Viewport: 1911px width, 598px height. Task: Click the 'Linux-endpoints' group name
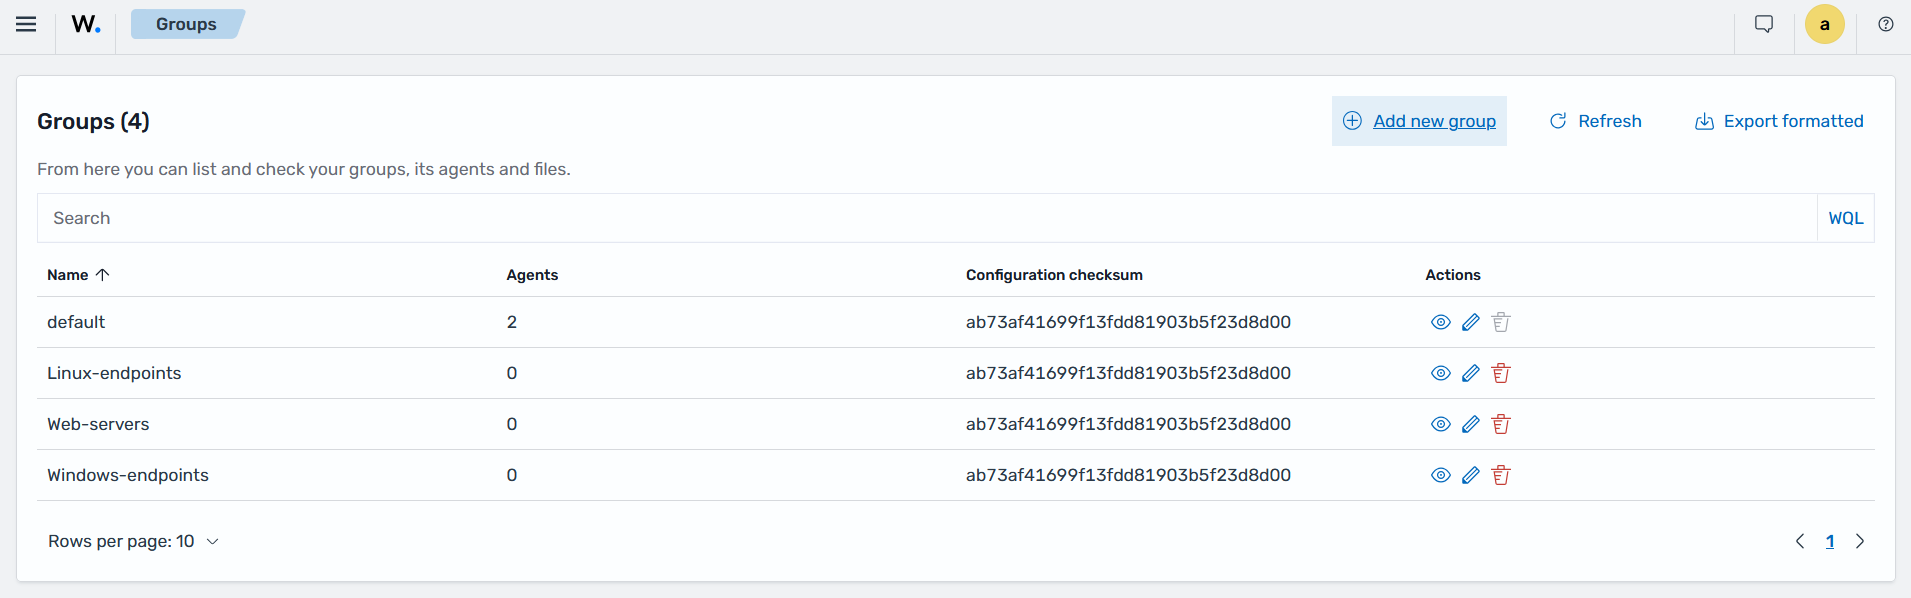(x=114, y=373)
